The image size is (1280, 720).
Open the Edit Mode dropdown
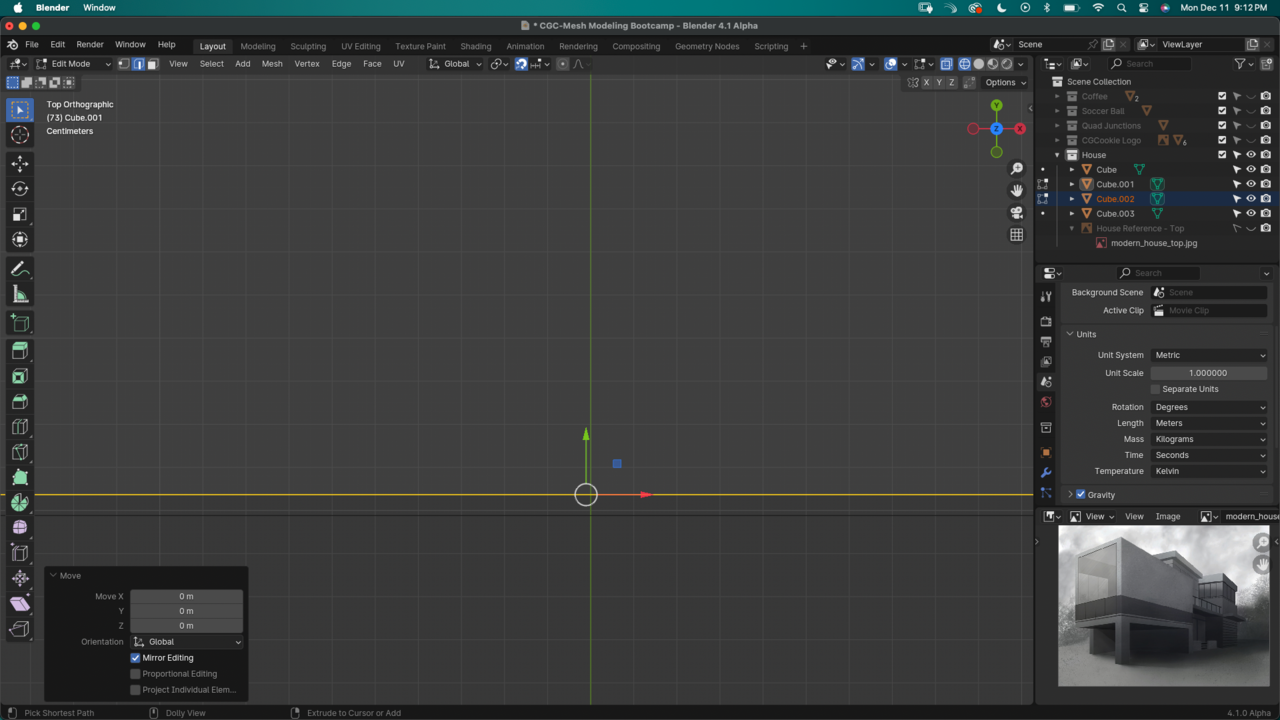click(75, 64)
